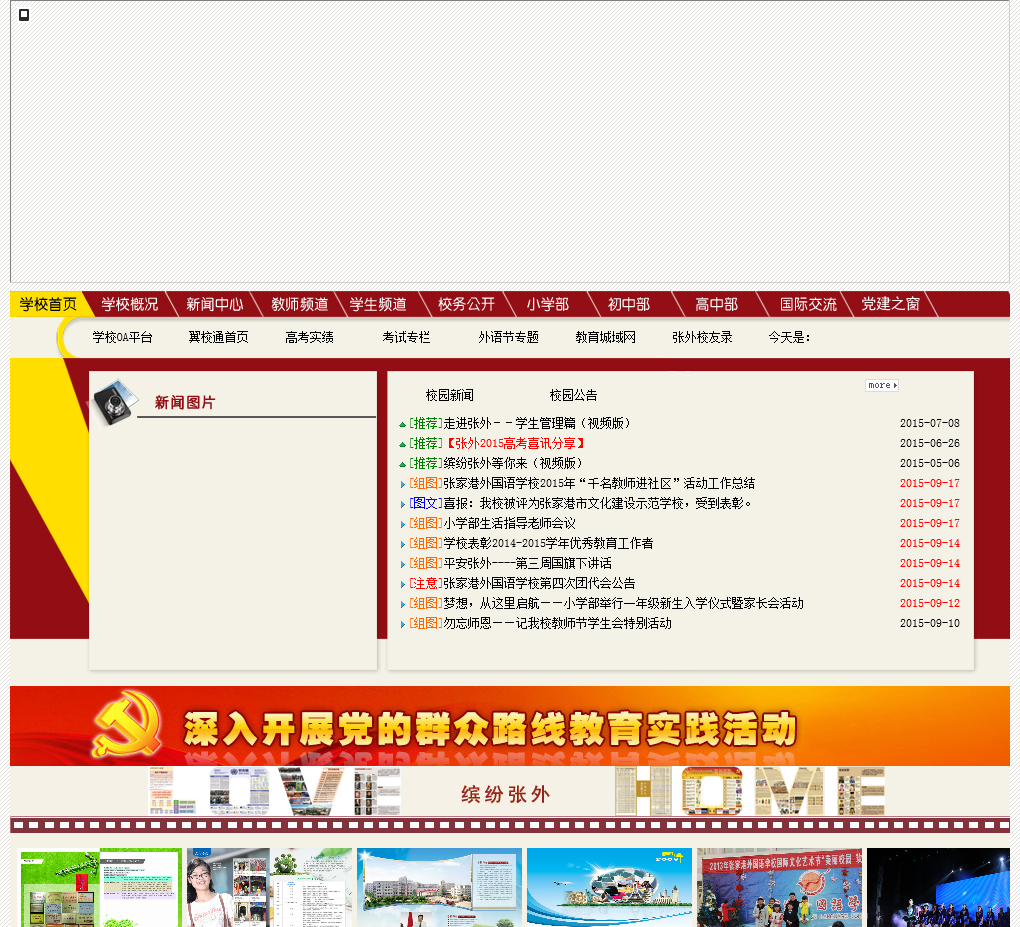Open news 走进张外－－学生管理篇（视频版）
The height and width of the screenshot is (927, 1020).
(537, 423)
